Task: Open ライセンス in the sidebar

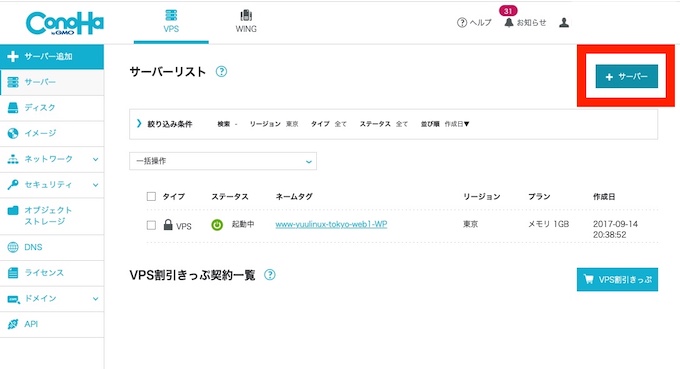Action: (52, 273)
